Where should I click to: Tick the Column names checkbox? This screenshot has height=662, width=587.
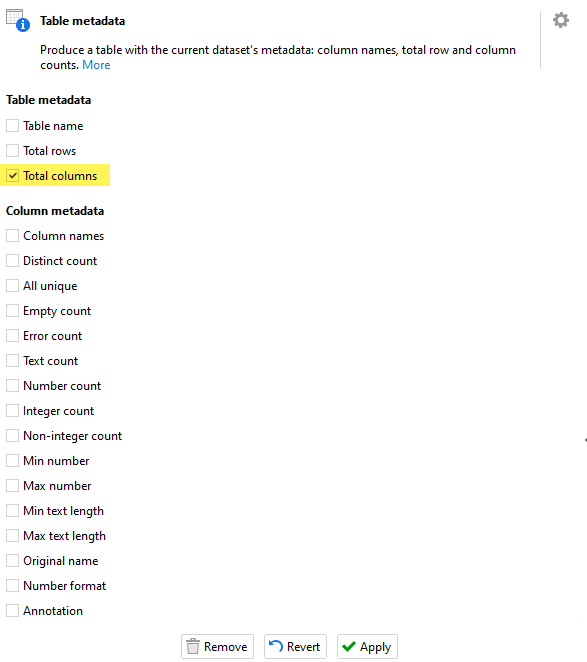pos(12,236)
